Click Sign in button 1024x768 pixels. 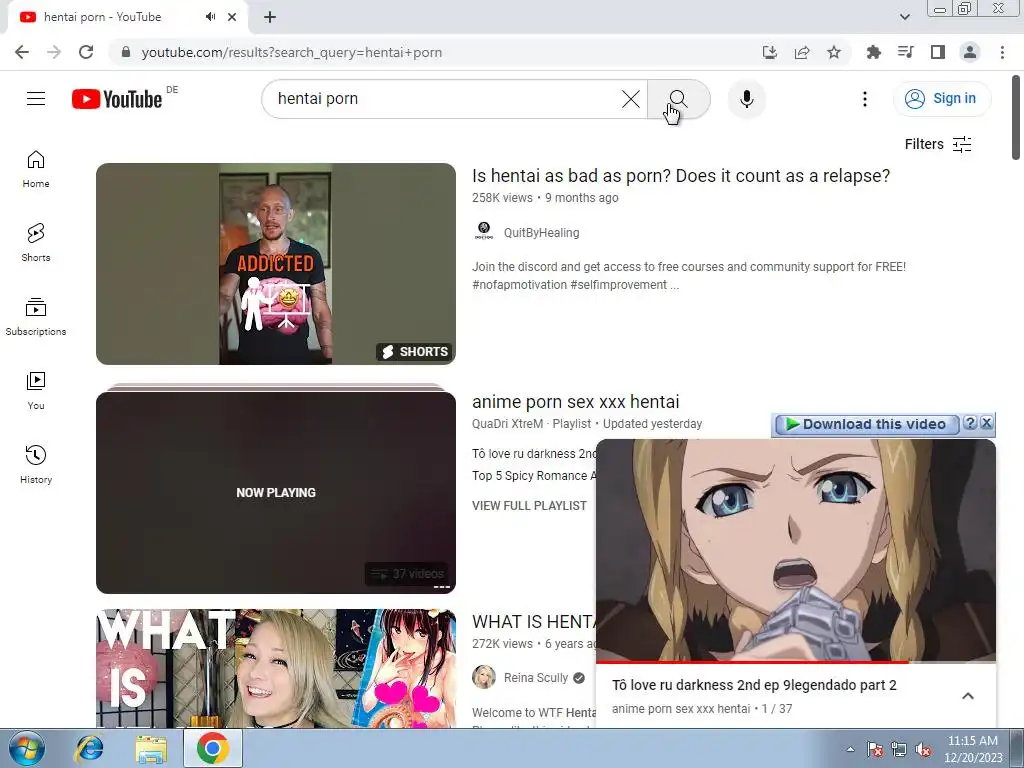pyautogui.click(x=942, y=99)
